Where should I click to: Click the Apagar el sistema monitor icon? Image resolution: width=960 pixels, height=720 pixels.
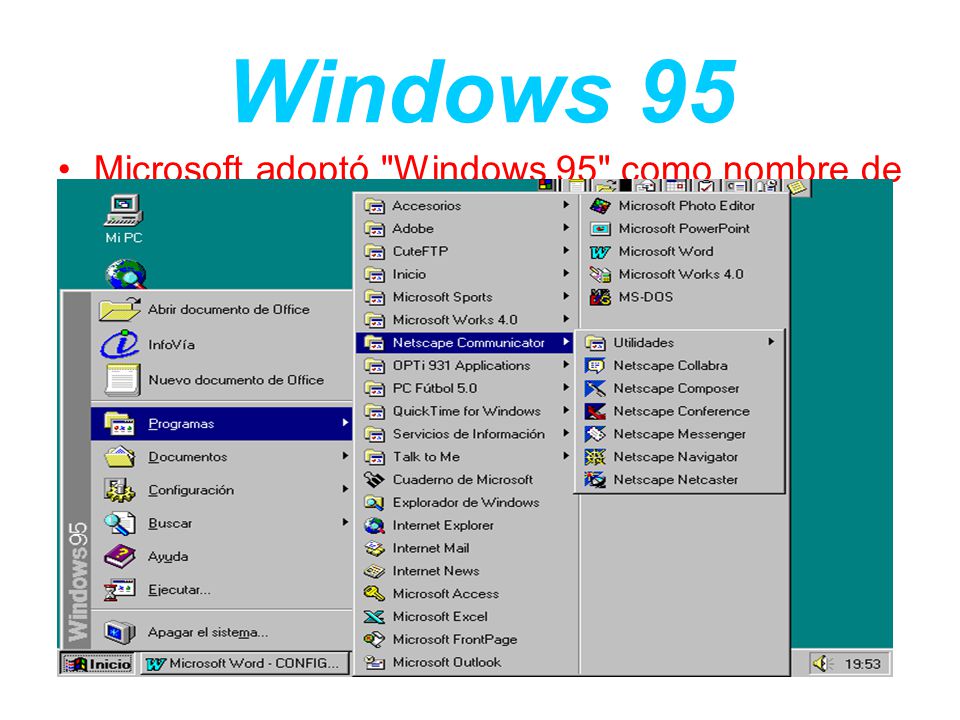pyautogui.click(x=119, y=632)
